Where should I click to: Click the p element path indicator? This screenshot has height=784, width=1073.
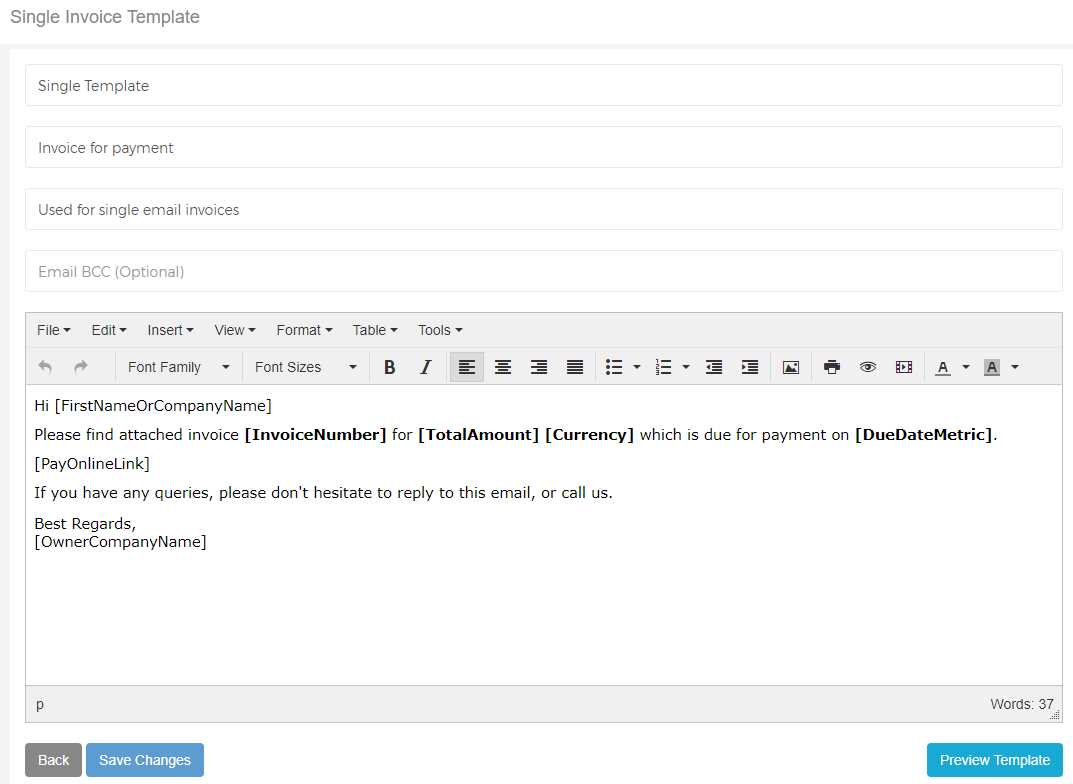pyautogui.click(x=40, y=704)
